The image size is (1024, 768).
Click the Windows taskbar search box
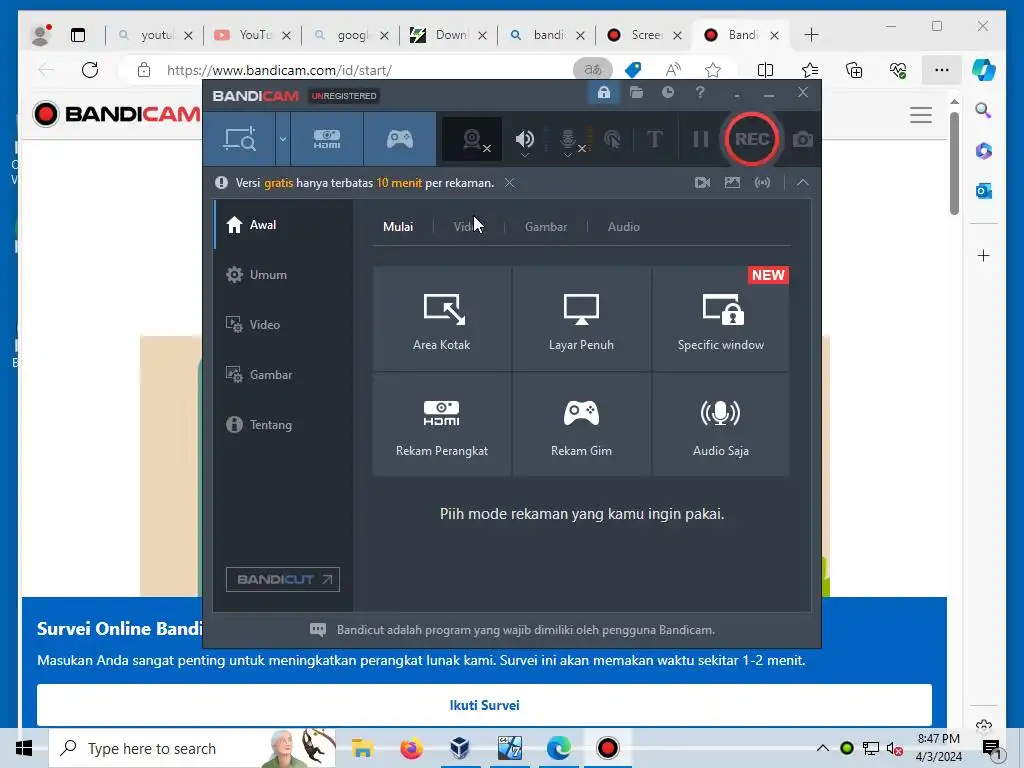click(x=192, y=748)
